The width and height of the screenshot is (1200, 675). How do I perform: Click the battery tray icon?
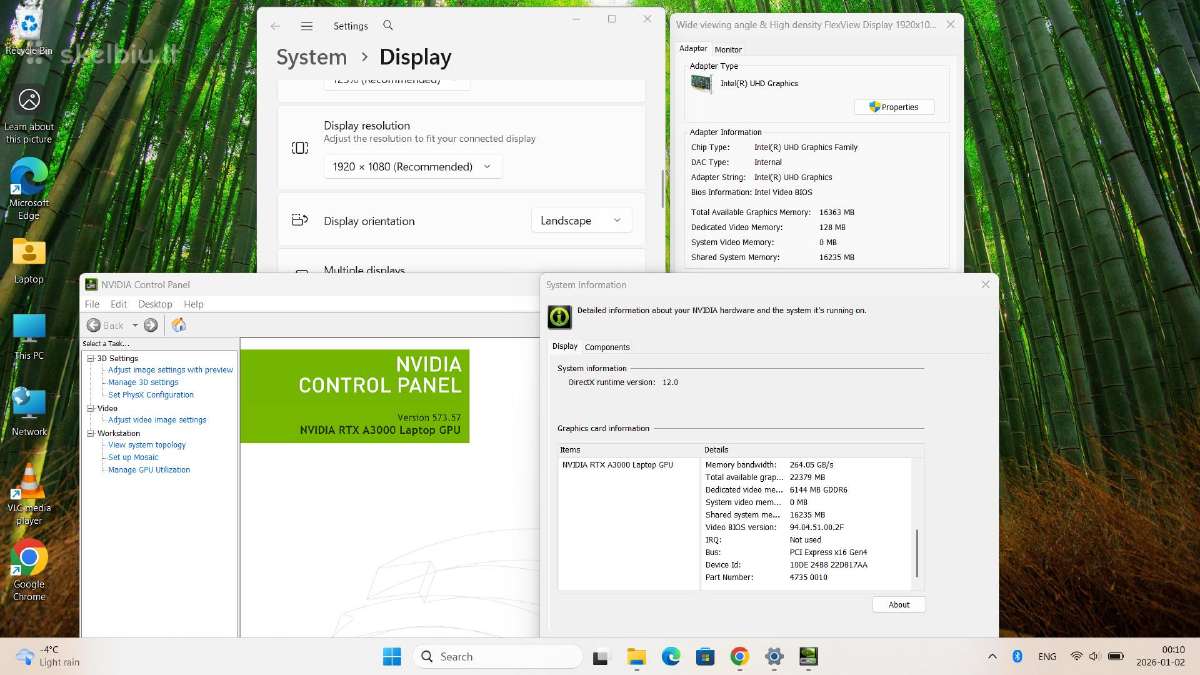pyautogui.click(x=1116, y=656)
